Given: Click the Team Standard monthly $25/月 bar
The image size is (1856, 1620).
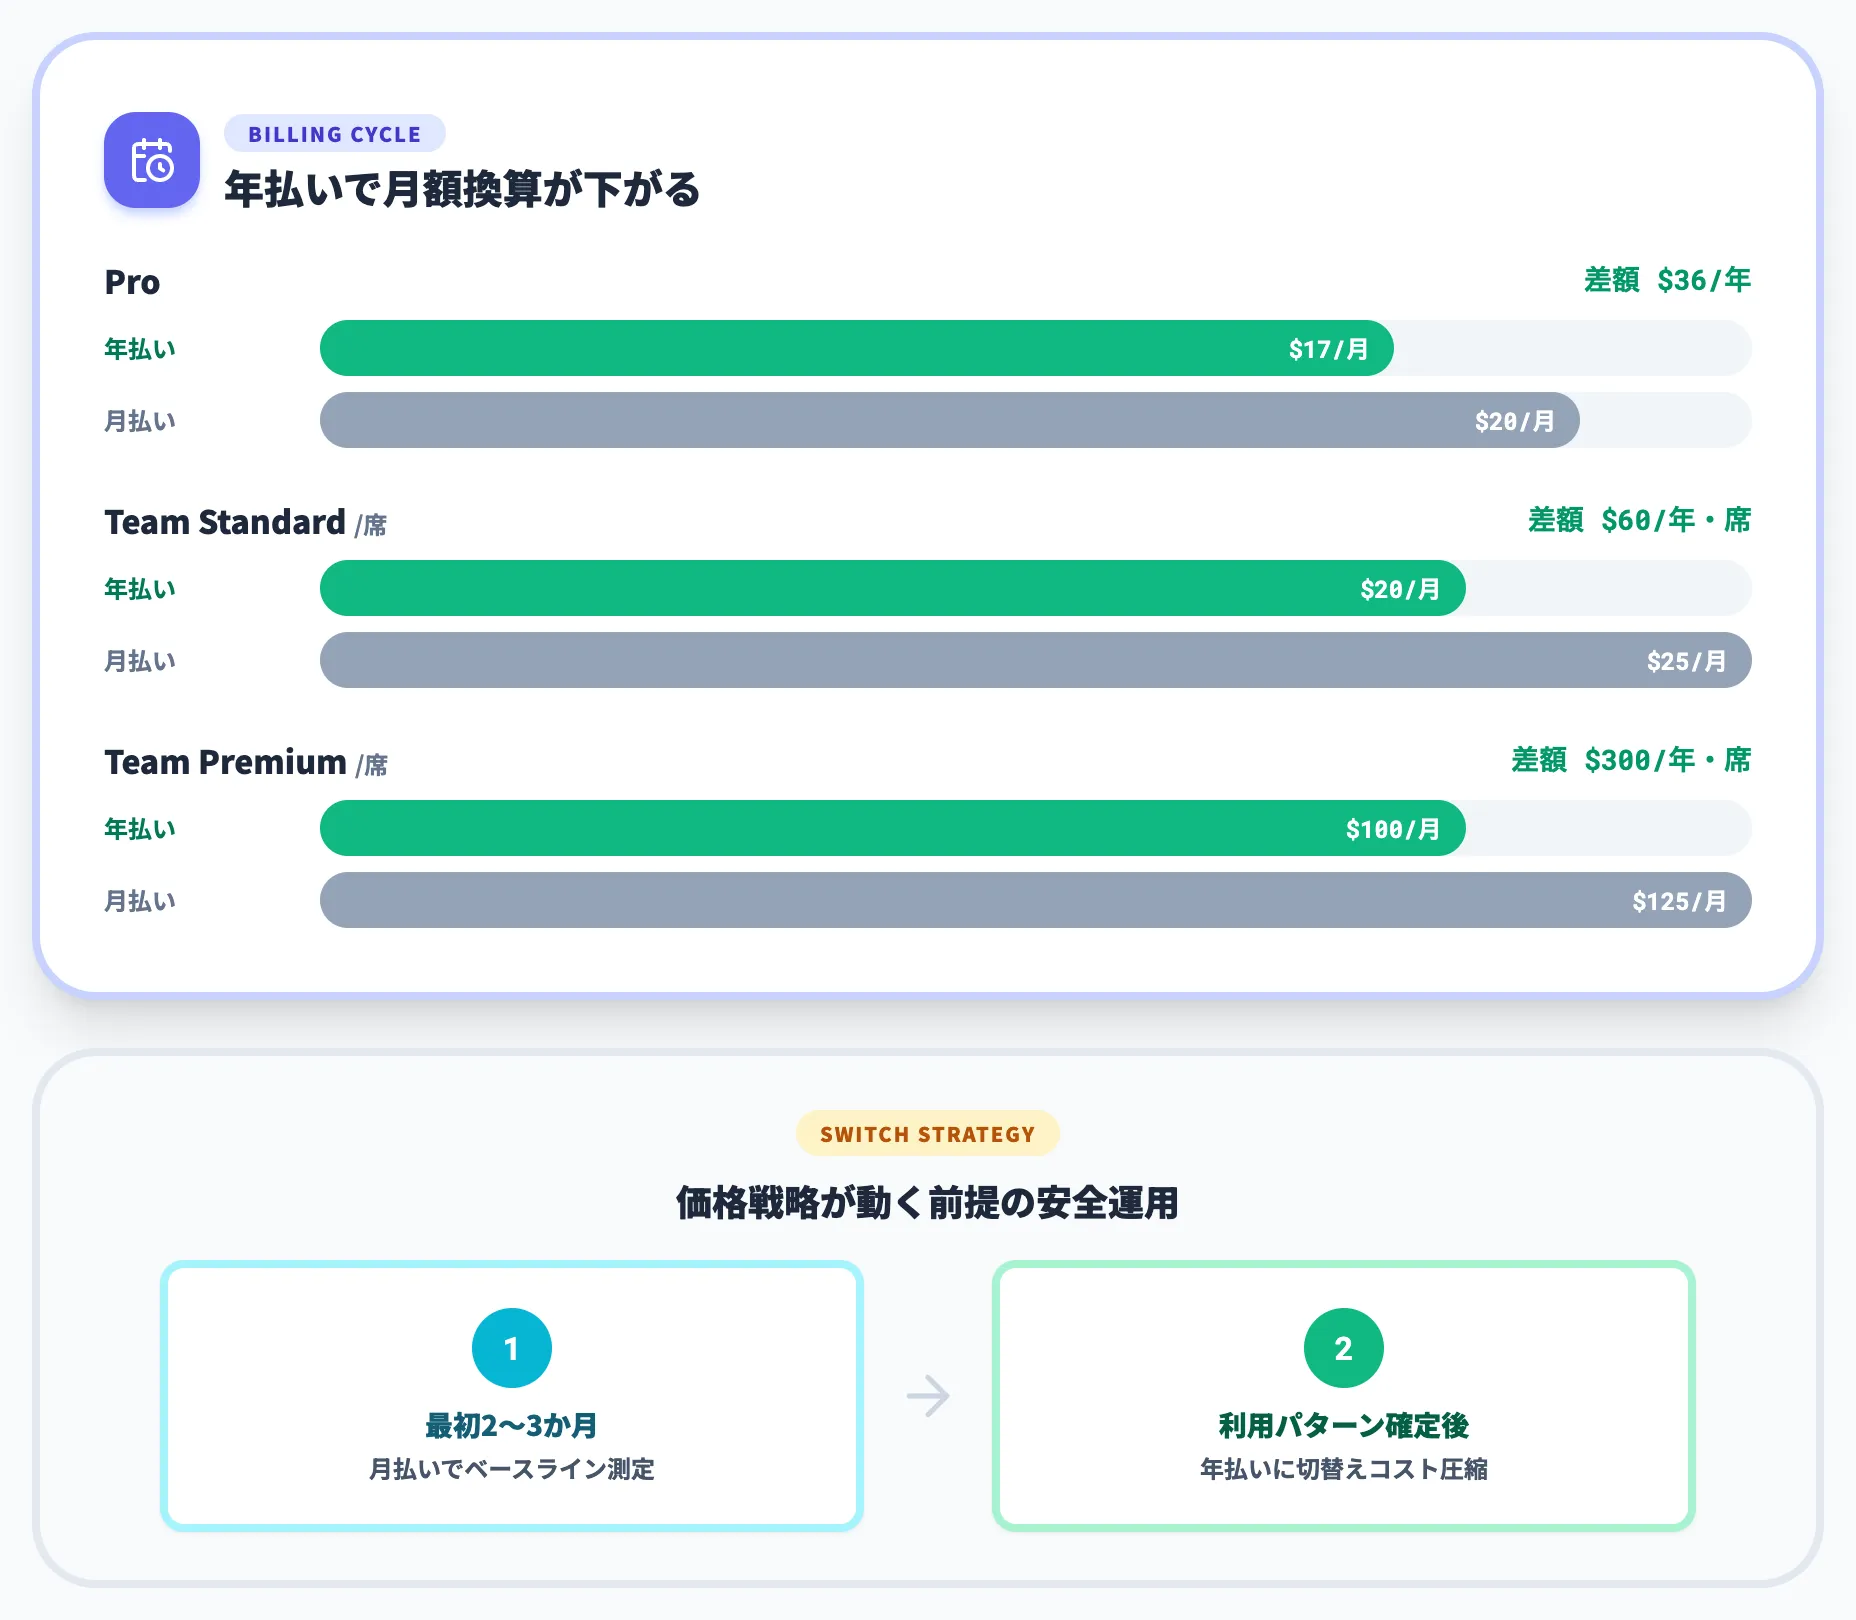Looking at the screenshot, I should [1035, 660].
